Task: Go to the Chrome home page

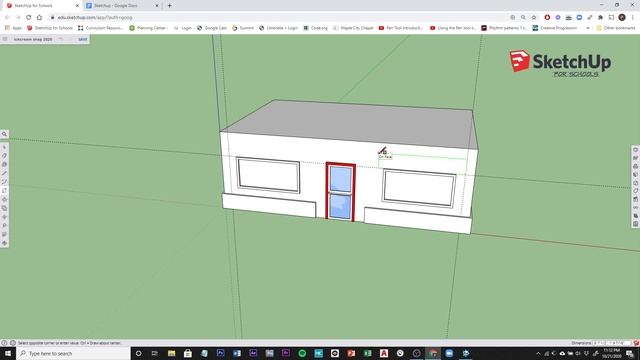Action: coord(39,18)
